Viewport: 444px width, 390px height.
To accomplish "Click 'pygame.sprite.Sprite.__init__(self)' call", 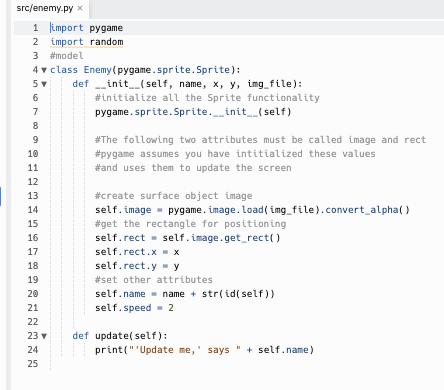I will [193, 112].
